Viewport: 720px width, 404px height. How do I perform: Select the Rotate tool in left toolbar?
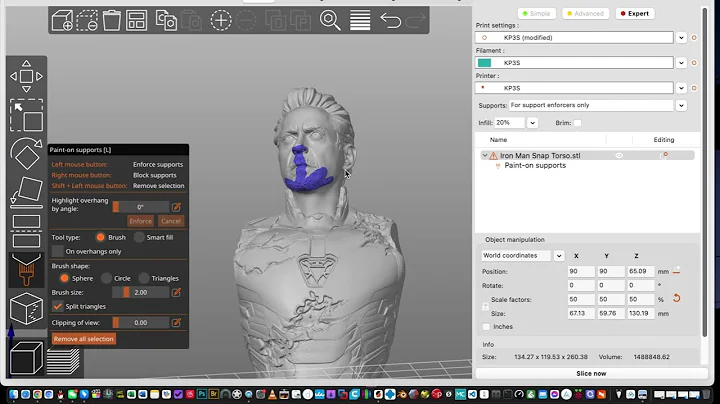coord(26,153)
